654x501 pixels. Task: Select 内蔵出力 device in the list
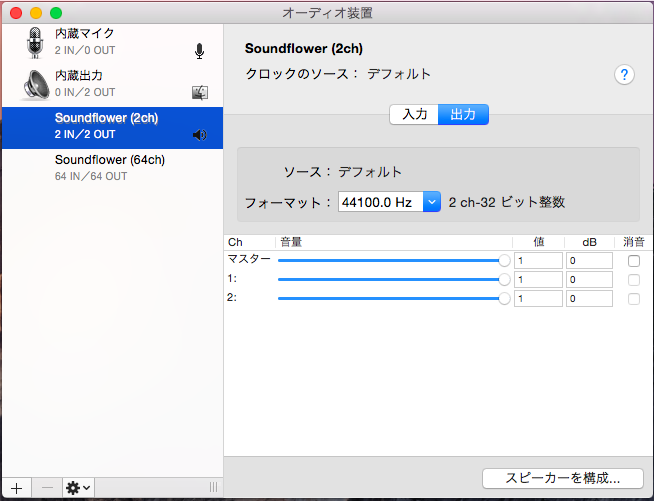click(x=113, y=85)
